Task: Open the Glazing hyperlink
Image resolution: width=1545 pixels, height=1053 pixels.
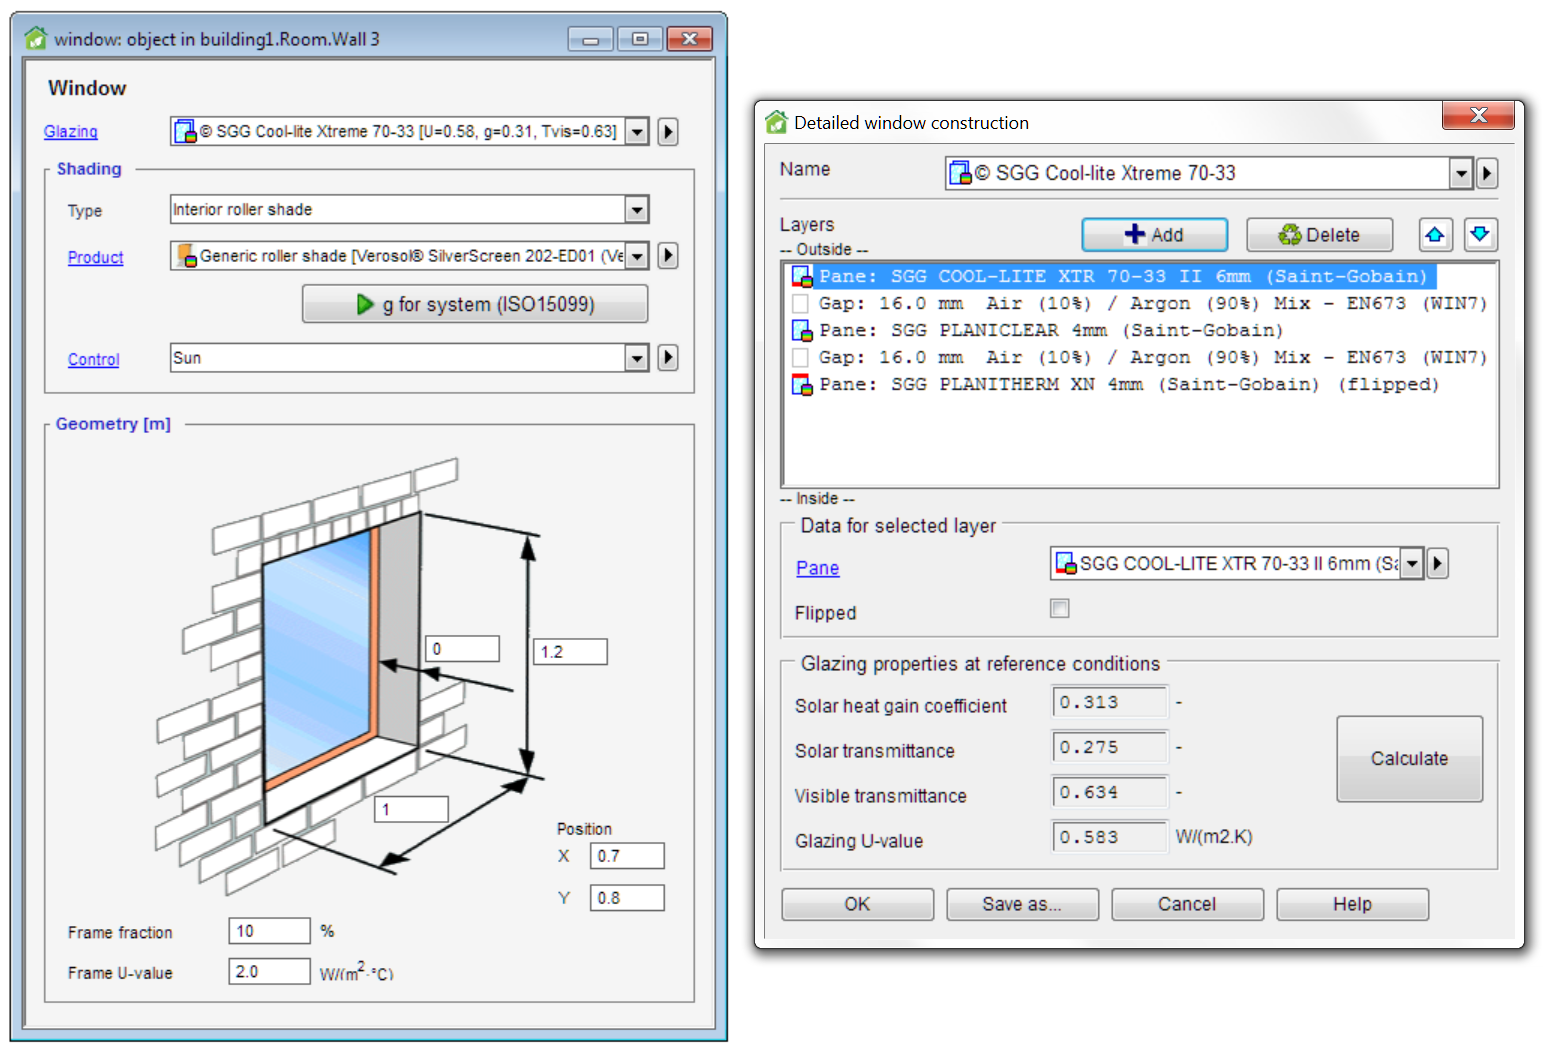Action: coord(71,132)
